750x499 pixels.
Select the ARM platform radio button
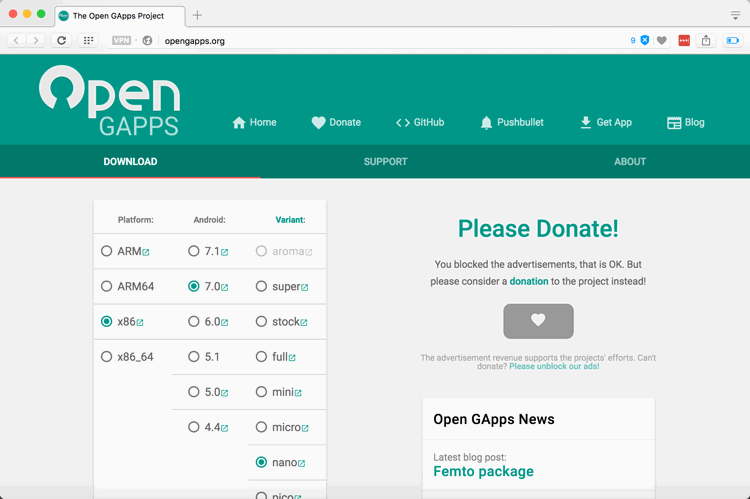106,251
